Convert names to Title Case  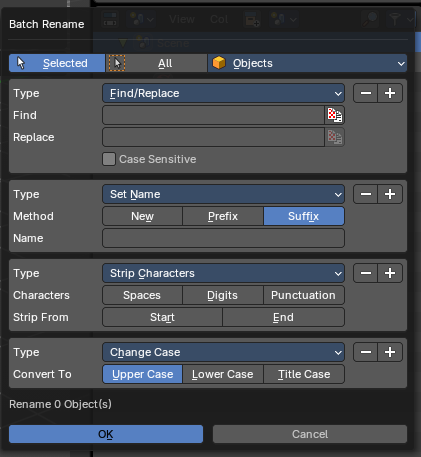[304, 374]
